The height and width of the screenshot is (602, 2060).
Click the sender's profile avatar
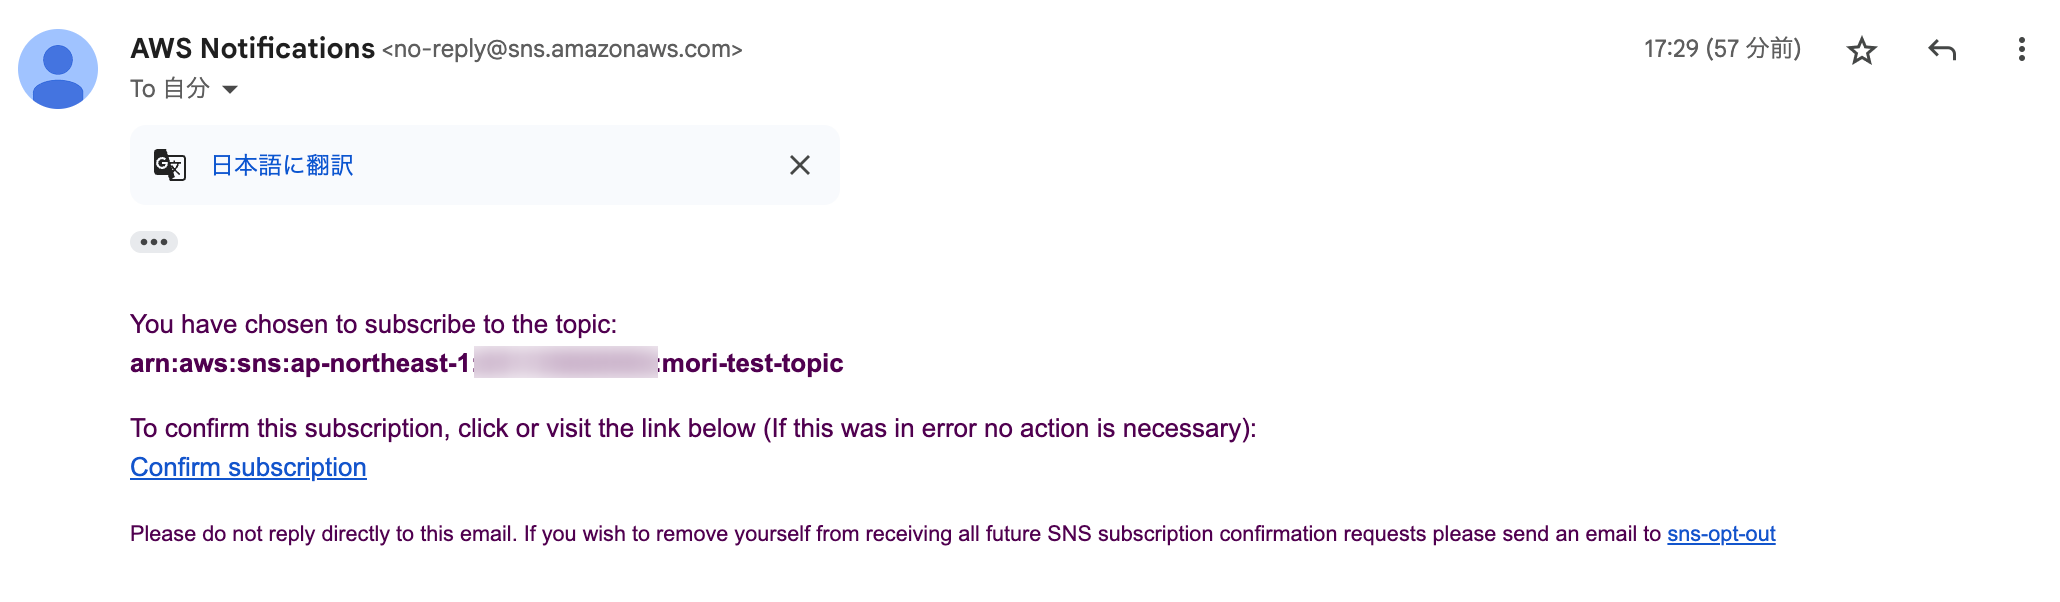[x=58, y=69]
